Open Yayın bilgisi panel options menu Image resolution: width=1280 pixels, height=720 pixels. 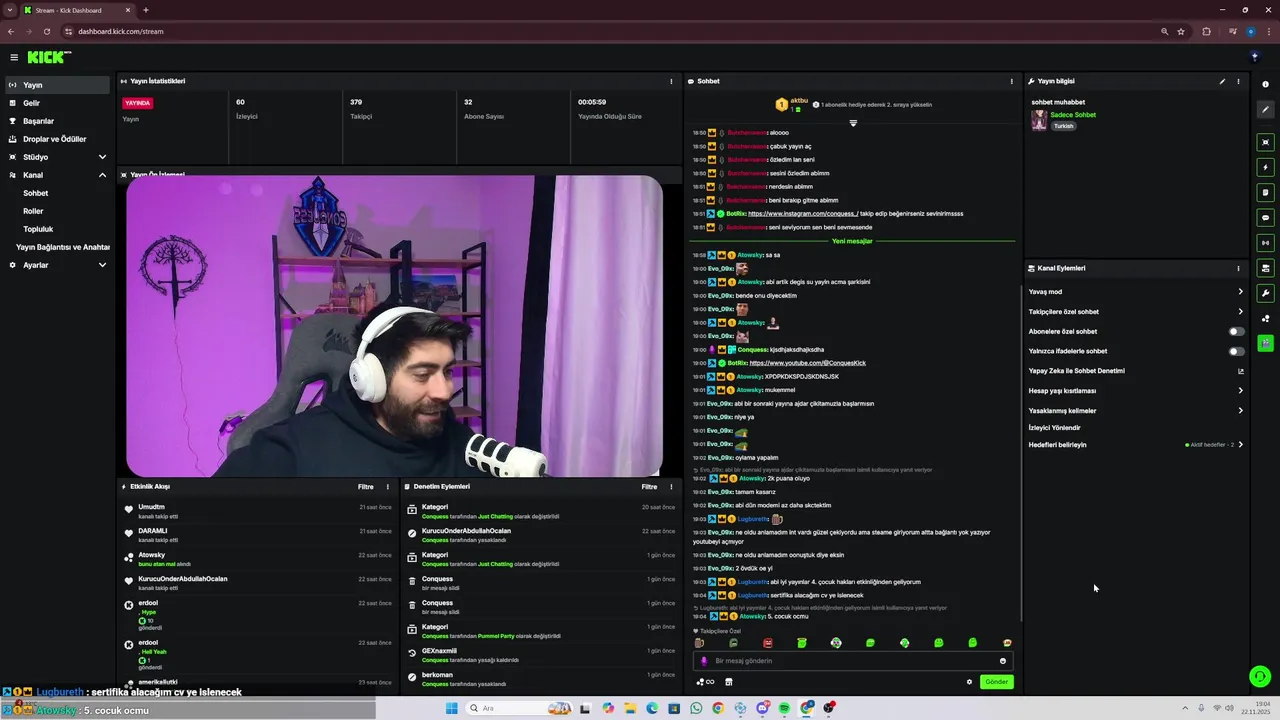tap(1238, 81)
